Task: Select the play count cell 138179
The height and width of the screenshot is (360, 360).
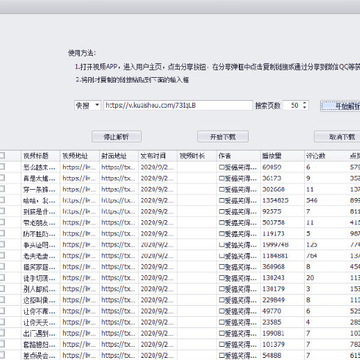Action: [282, 289]
